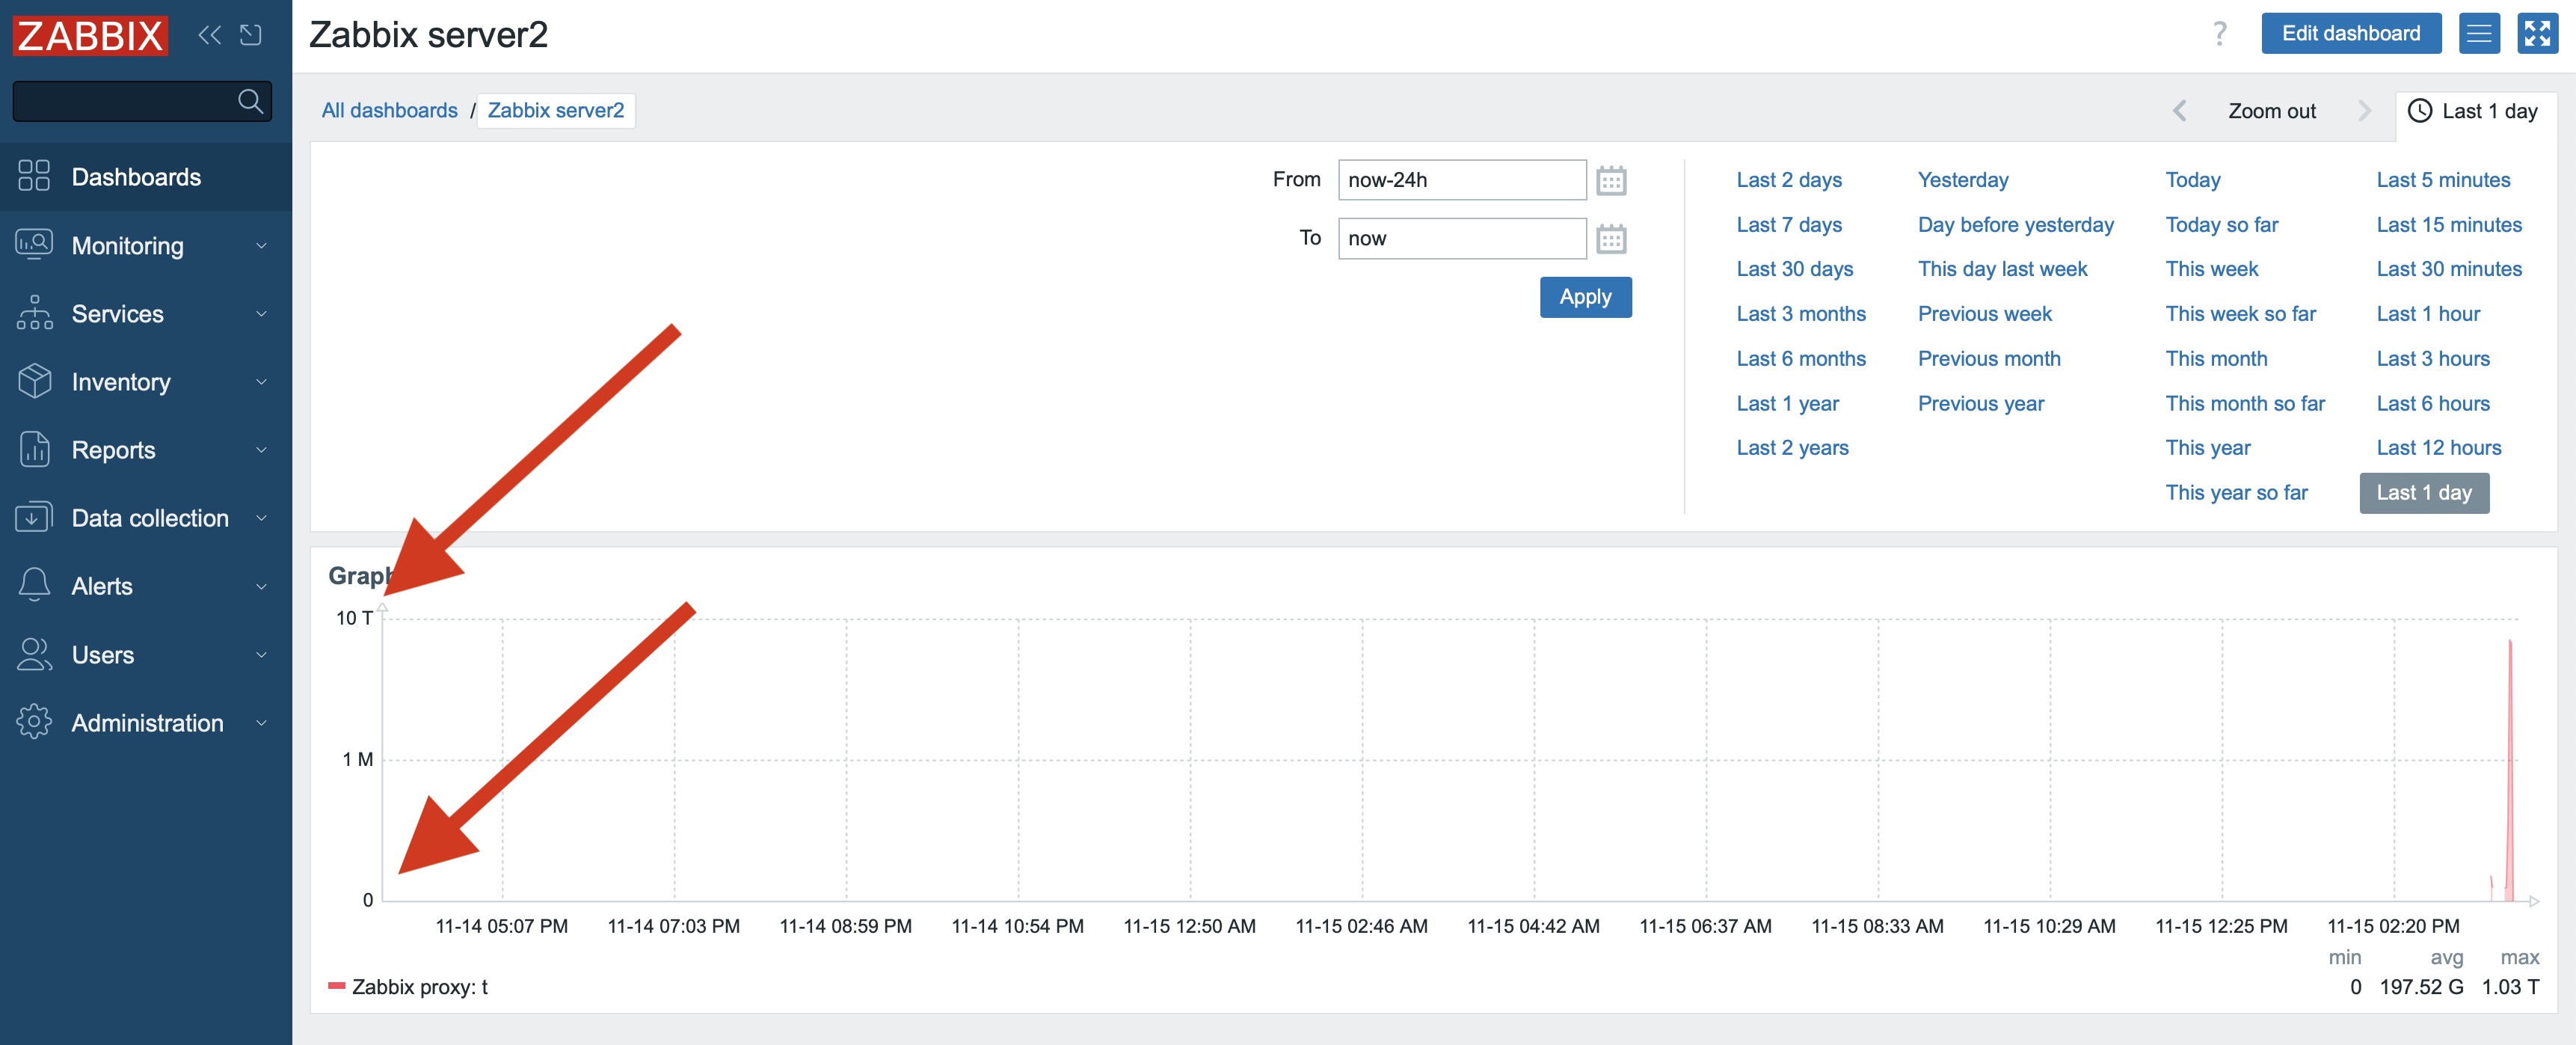Click the To field containing now
2576x1045 pixels.
pos(1461,238)
